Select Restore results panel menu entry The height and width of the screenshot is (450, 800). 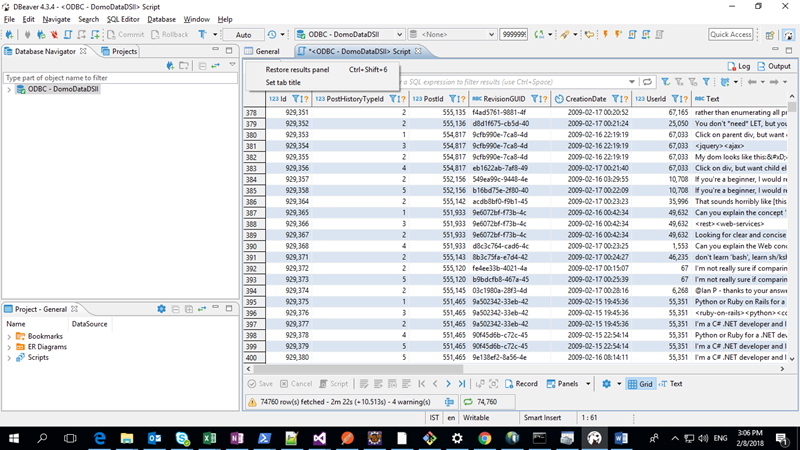297,70
